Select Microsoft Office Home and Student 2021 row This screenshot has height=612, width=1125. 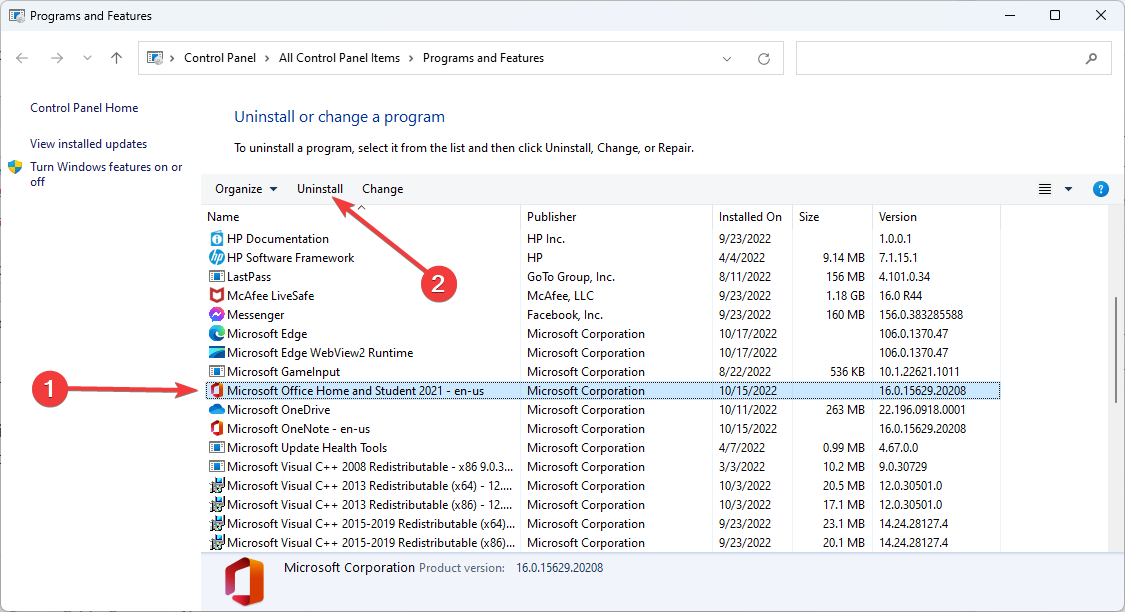coord(603,390)
